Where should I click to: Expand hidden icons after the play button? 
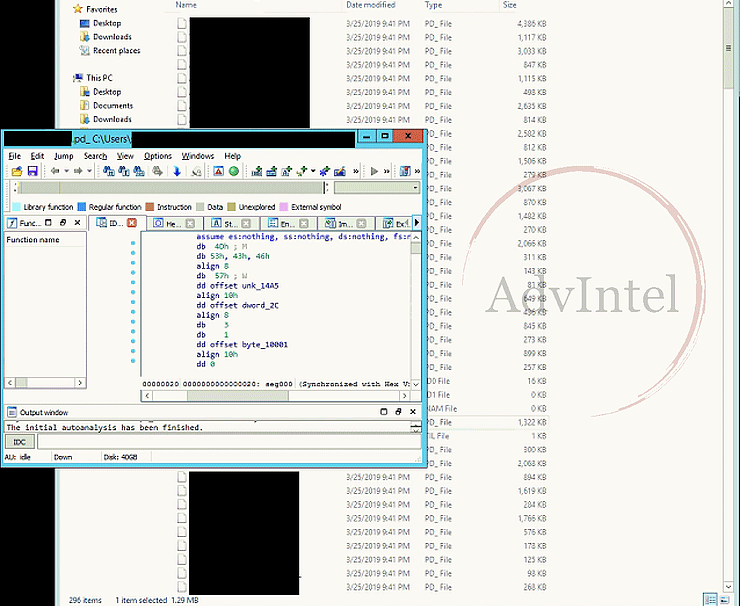click(387, 171)
